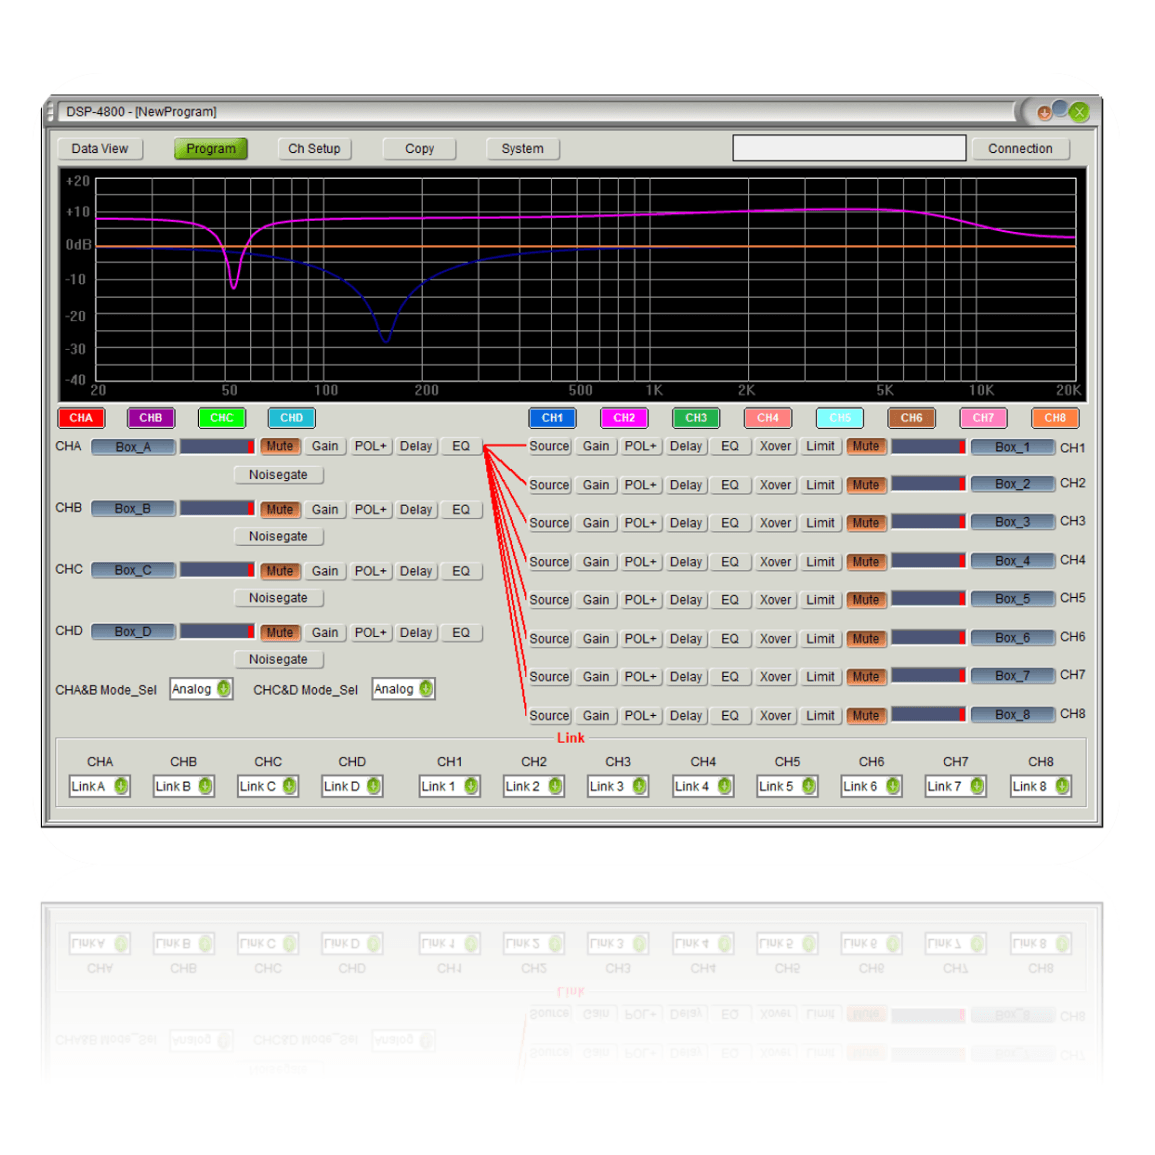Image resolution: width=1155 pixels, height=1155 pixels.
Task: Open the System tab
Action: pos(522,148)
